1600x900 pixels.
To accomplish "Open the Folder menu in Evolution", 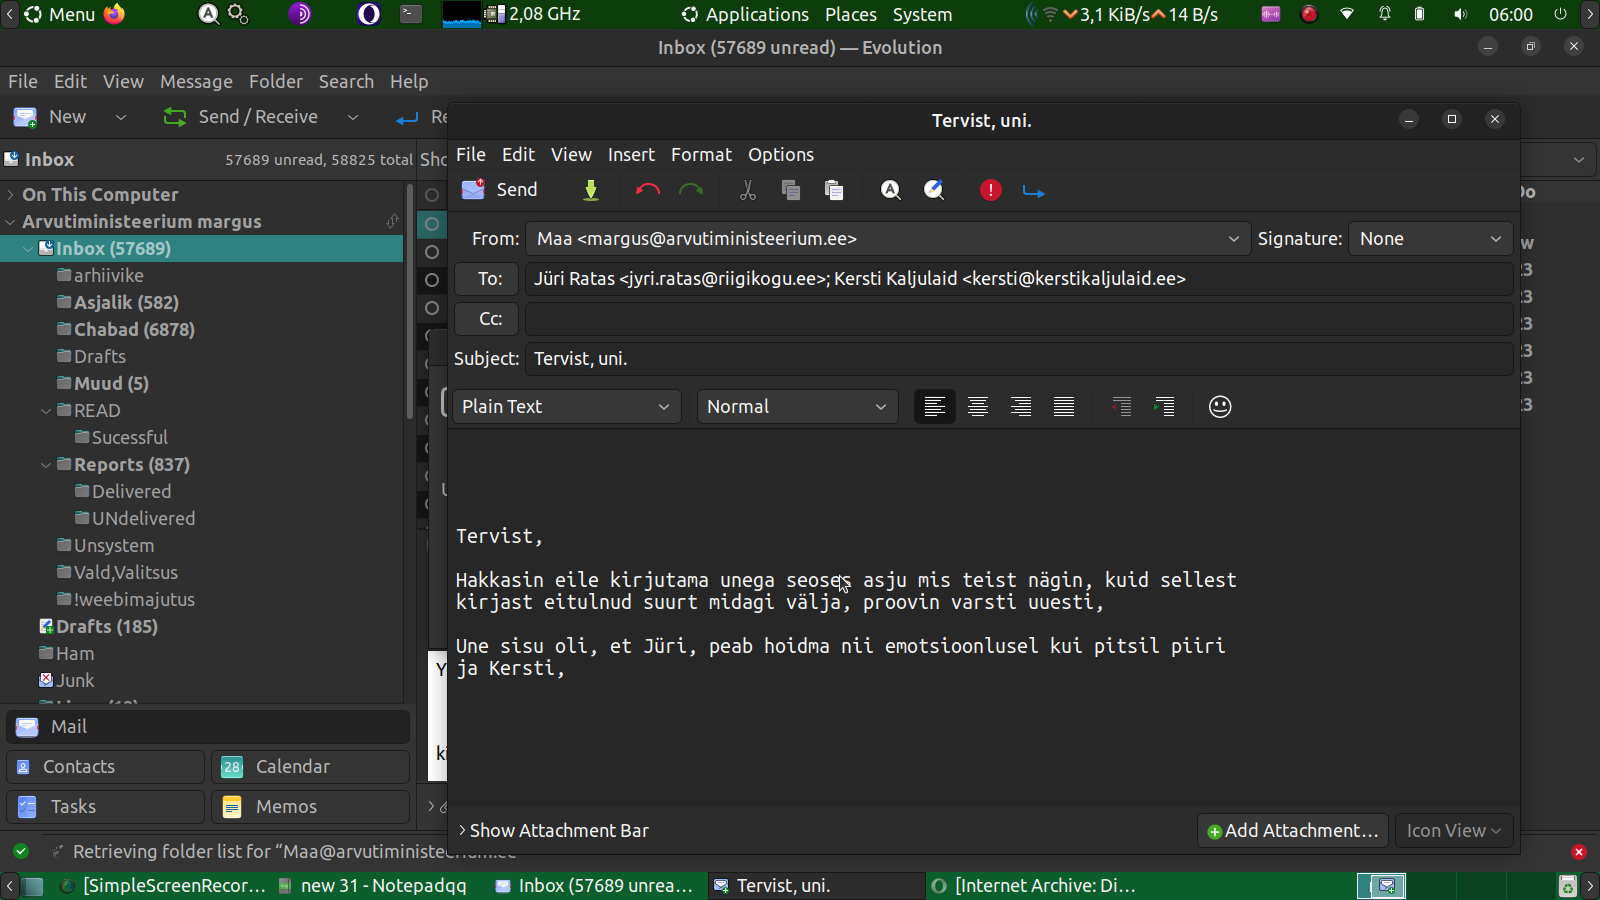I will [275, 82].
